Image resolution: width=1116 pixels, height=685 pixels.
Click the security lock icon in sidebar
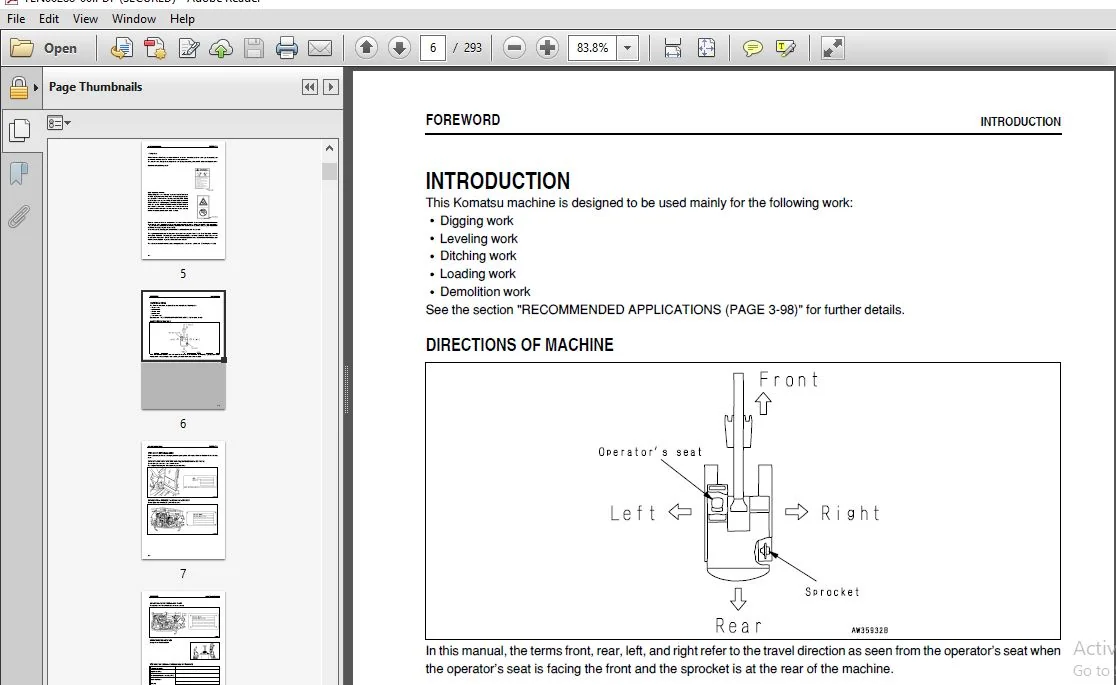point(19,88)
